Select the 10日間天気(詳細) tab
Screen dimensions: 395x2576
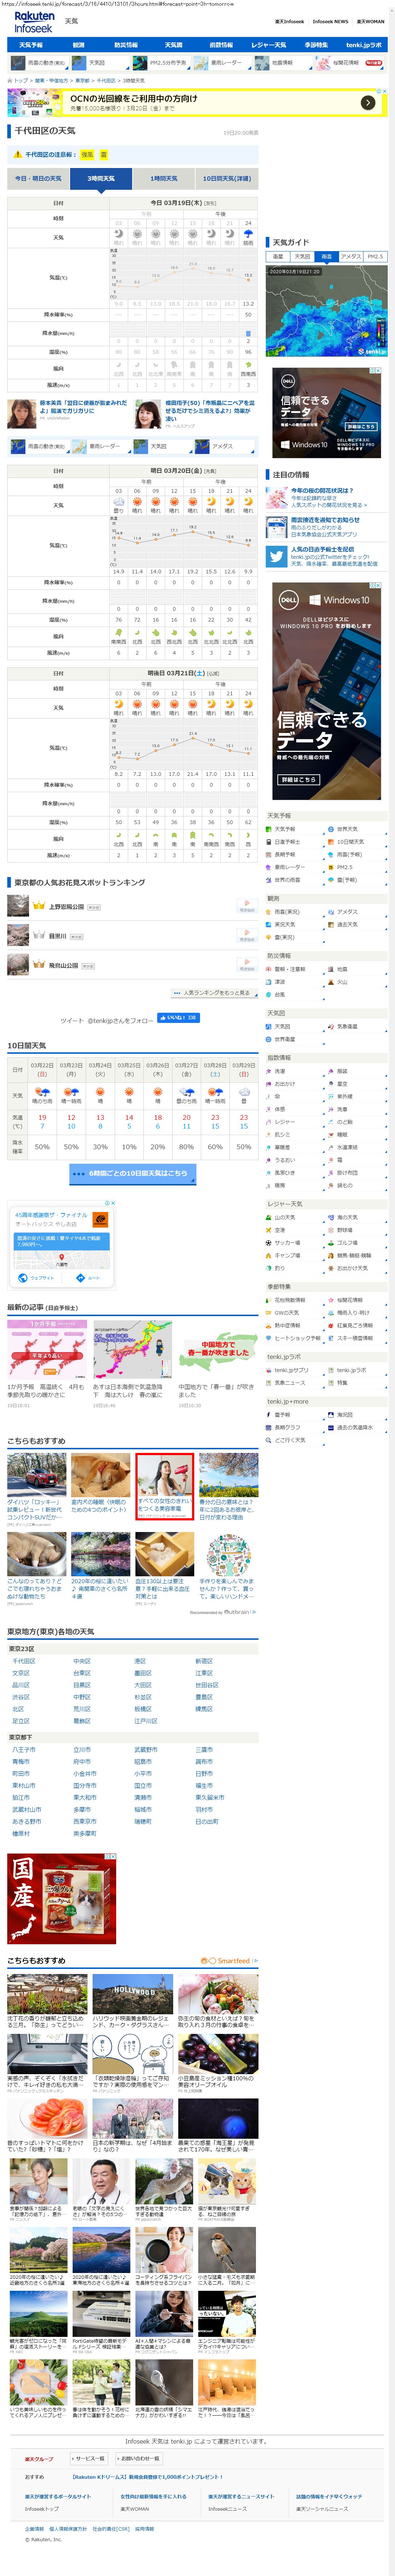click(x=226, y=179)
